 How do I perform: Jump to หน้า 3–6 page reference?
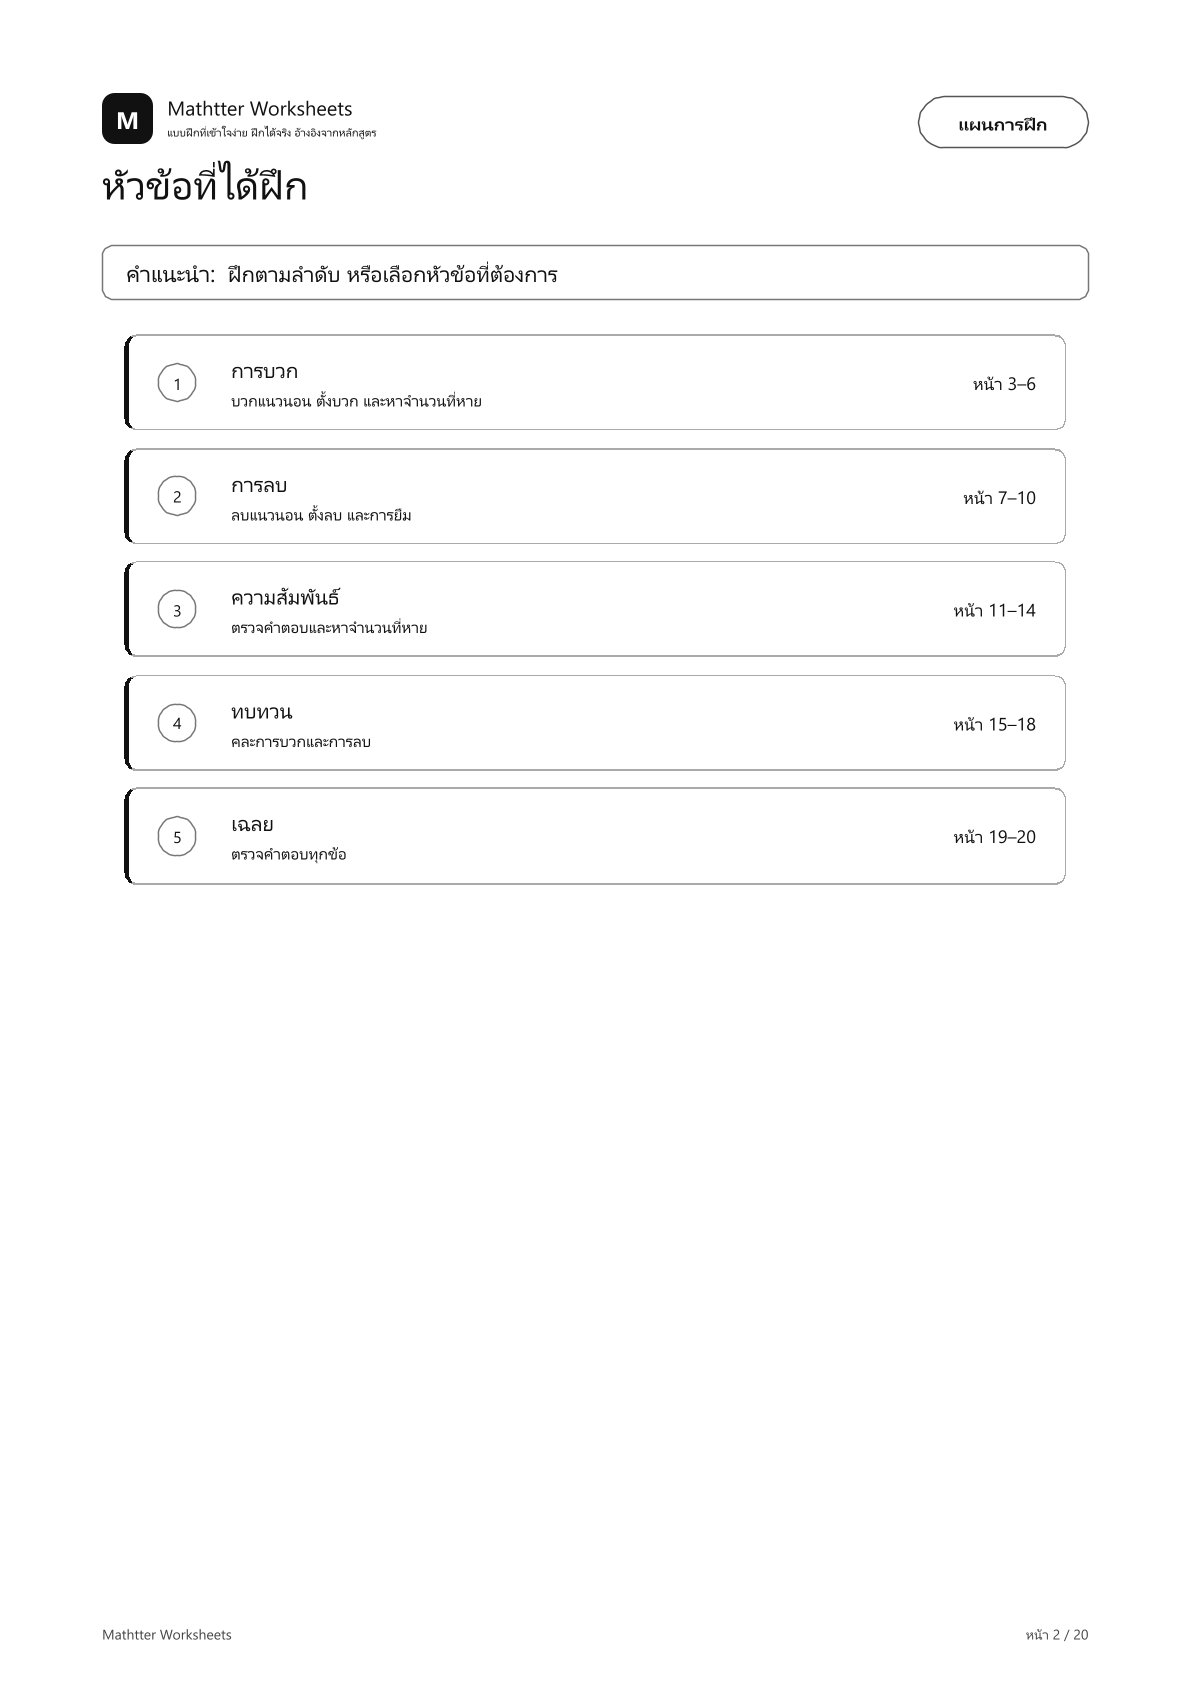point(1004,384)
